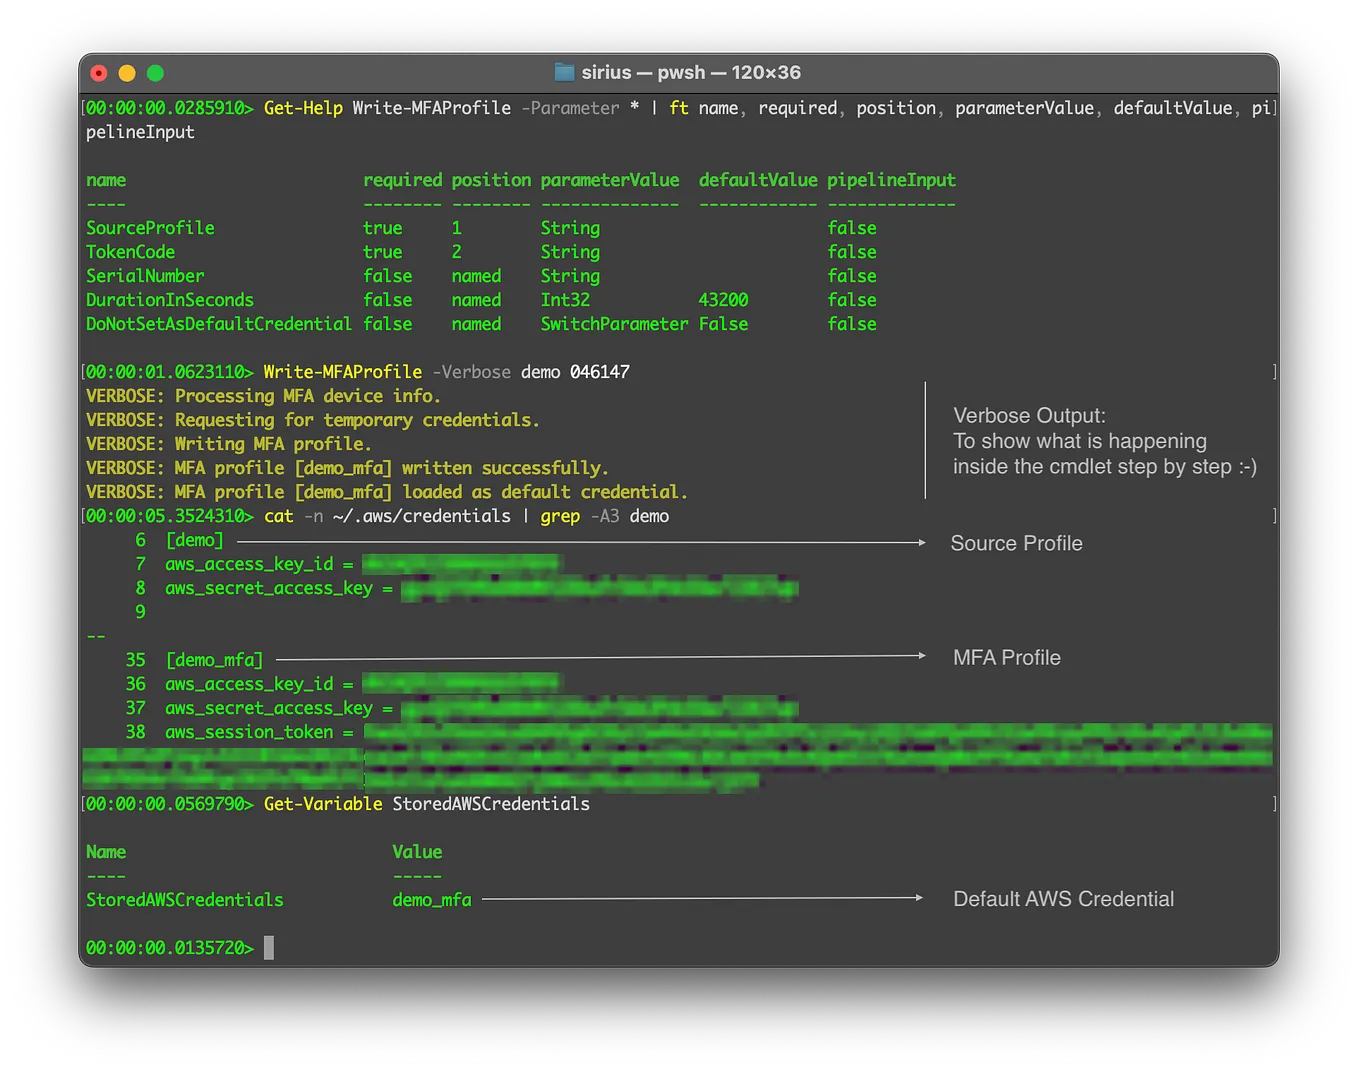
Task: Click the 'sirius — pwsh — 120×36' window title
Action: point(691,72)
